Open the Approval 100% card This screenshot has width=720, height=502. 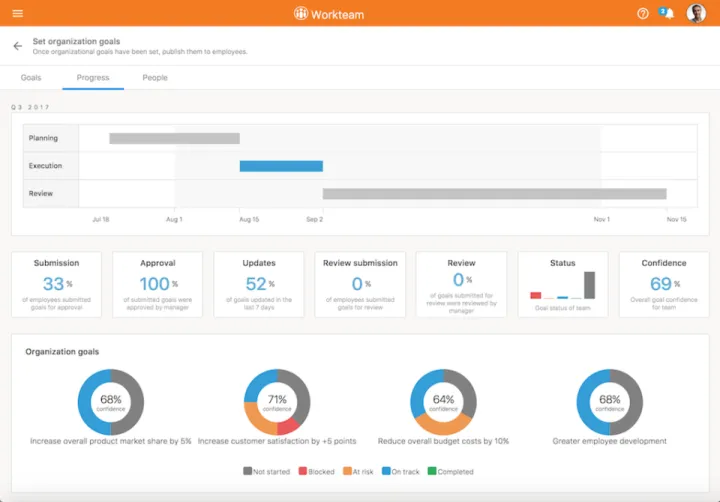[x=158, y=285]
